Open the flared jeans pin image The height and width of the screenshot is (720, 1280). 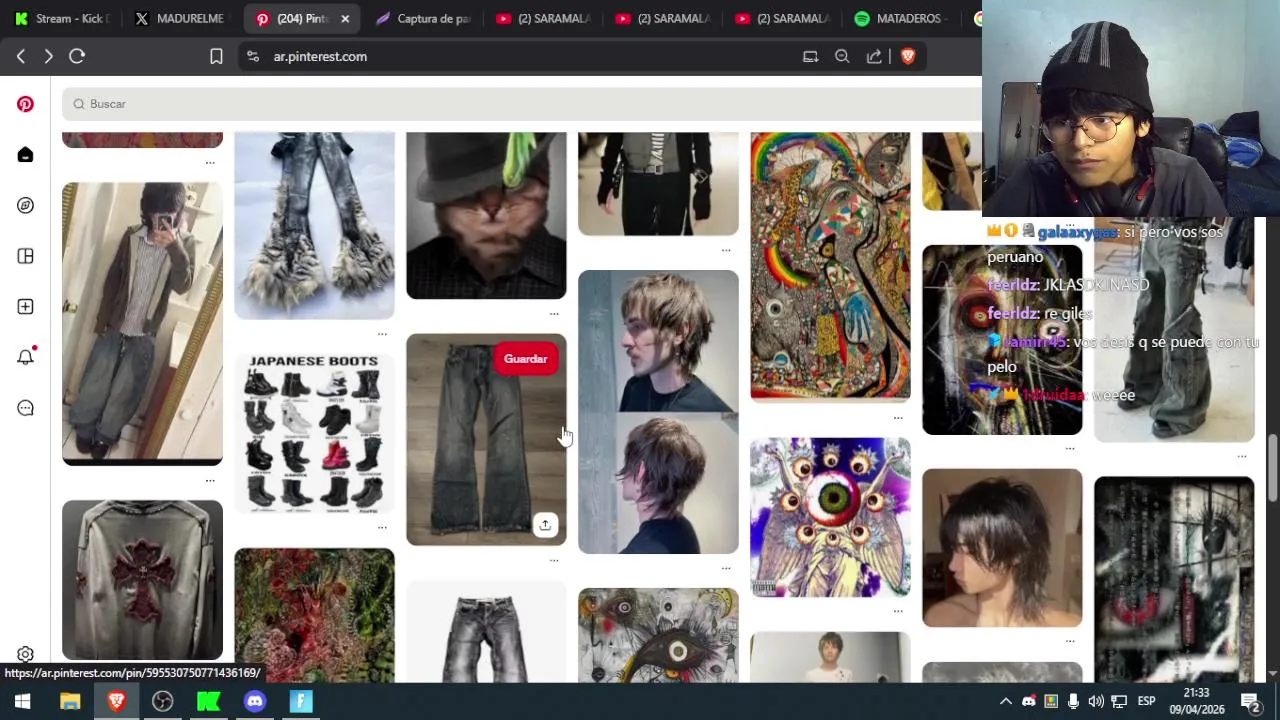(486, 440)
